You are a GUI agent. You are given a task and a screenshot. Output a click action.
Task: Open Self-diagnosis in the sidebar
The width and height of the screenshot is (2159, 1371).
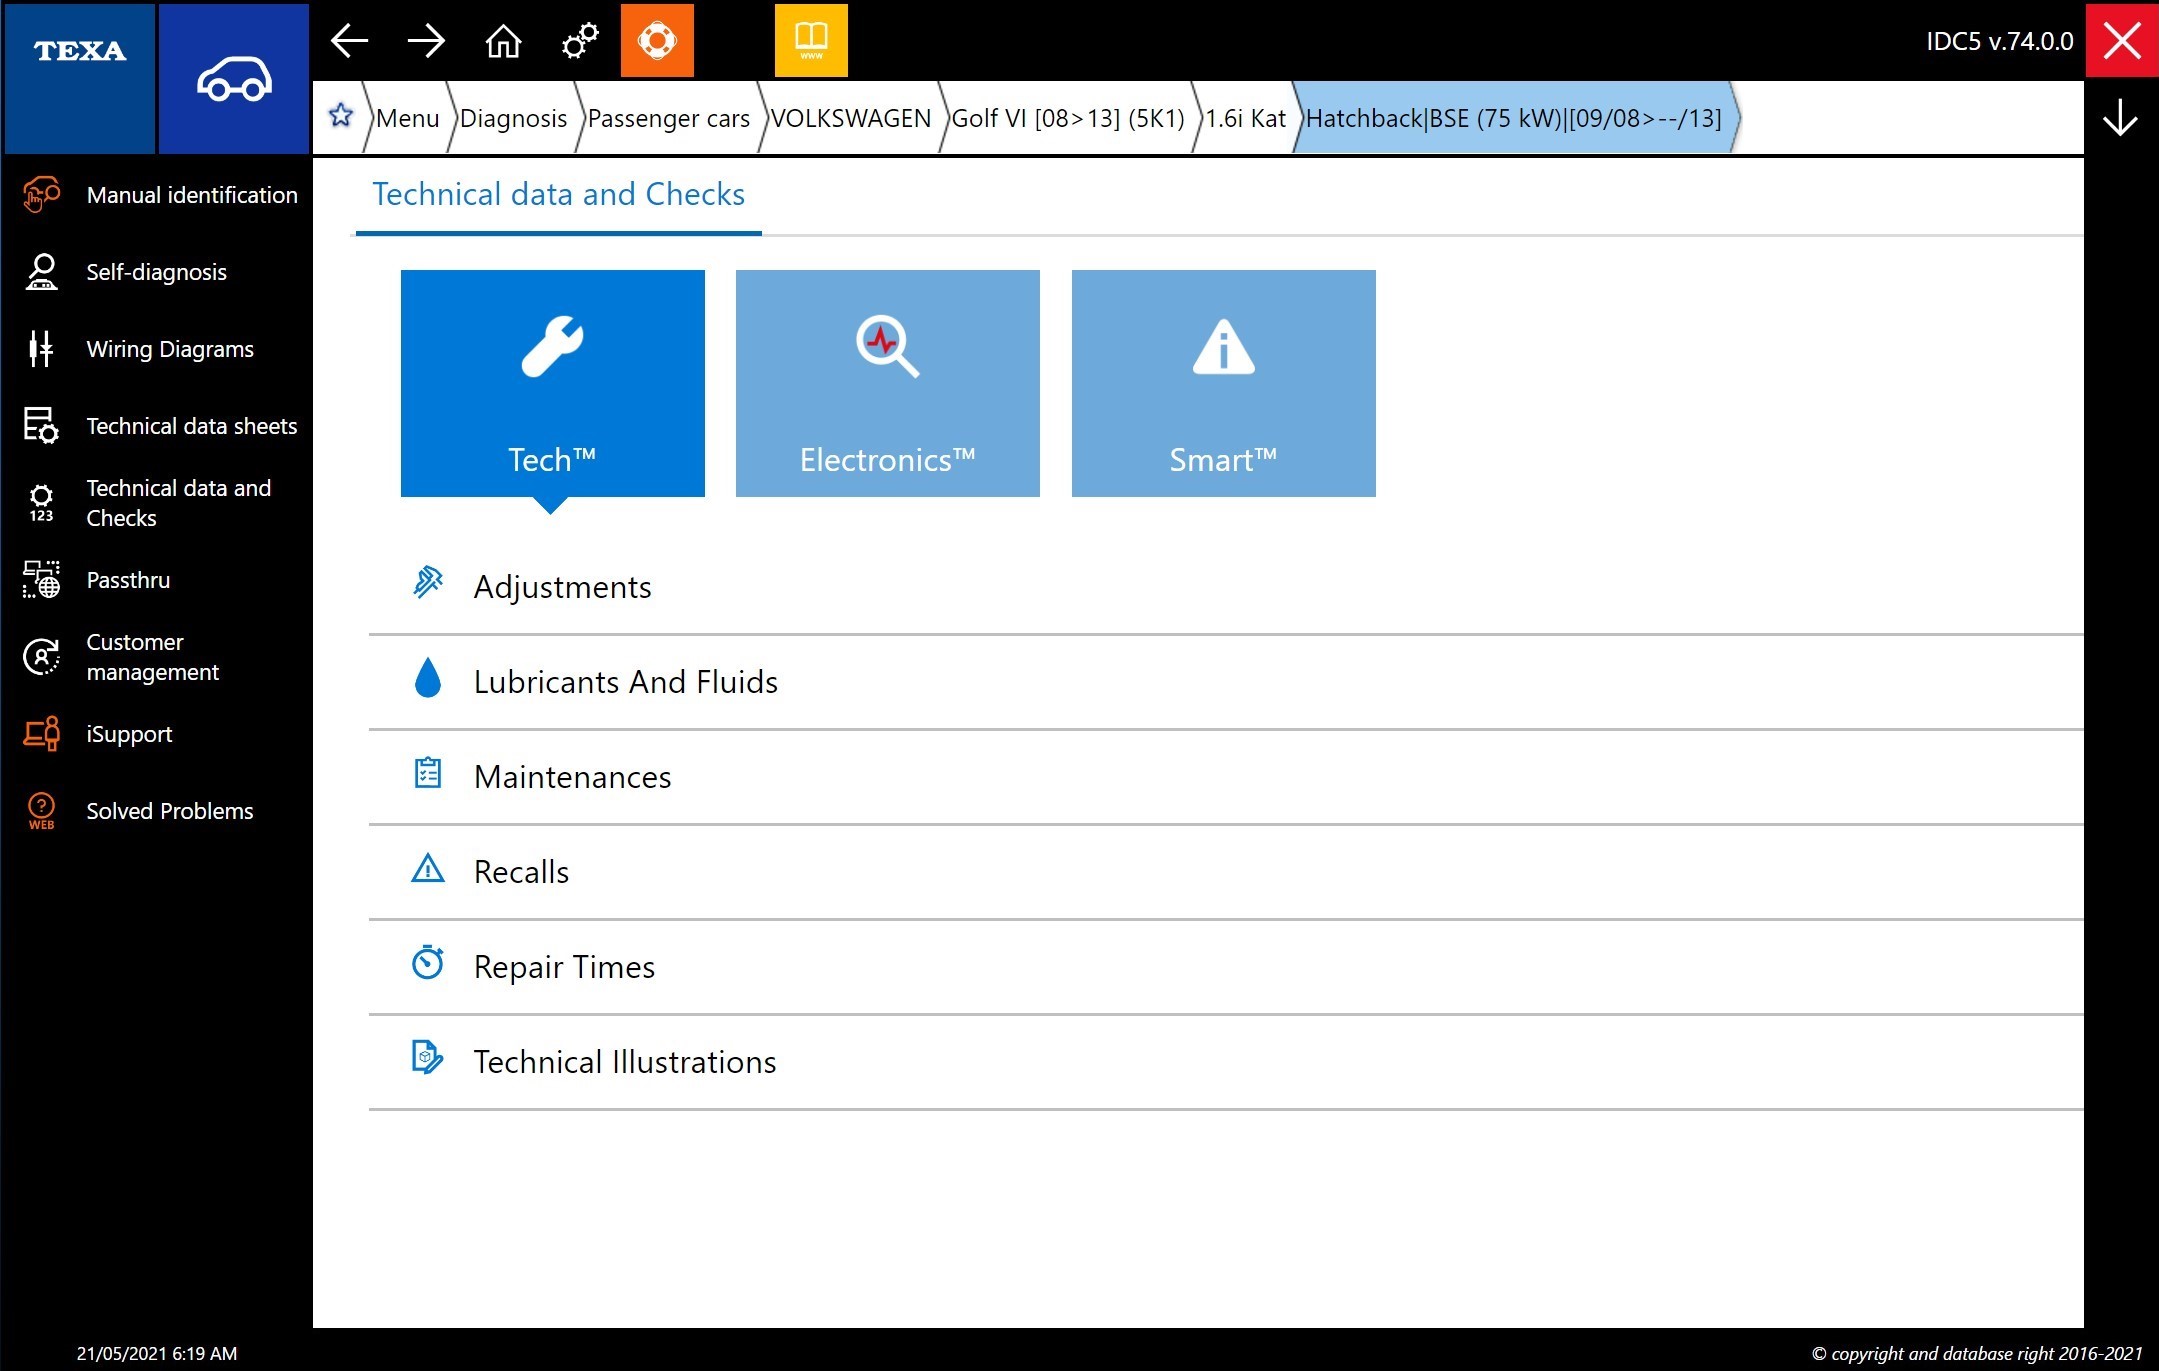(x=160, y=272)
